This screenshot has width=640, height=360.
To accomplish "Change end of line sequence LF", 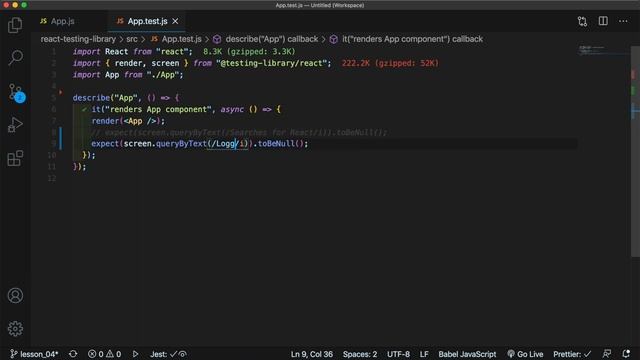I will (x=424, y=354).
